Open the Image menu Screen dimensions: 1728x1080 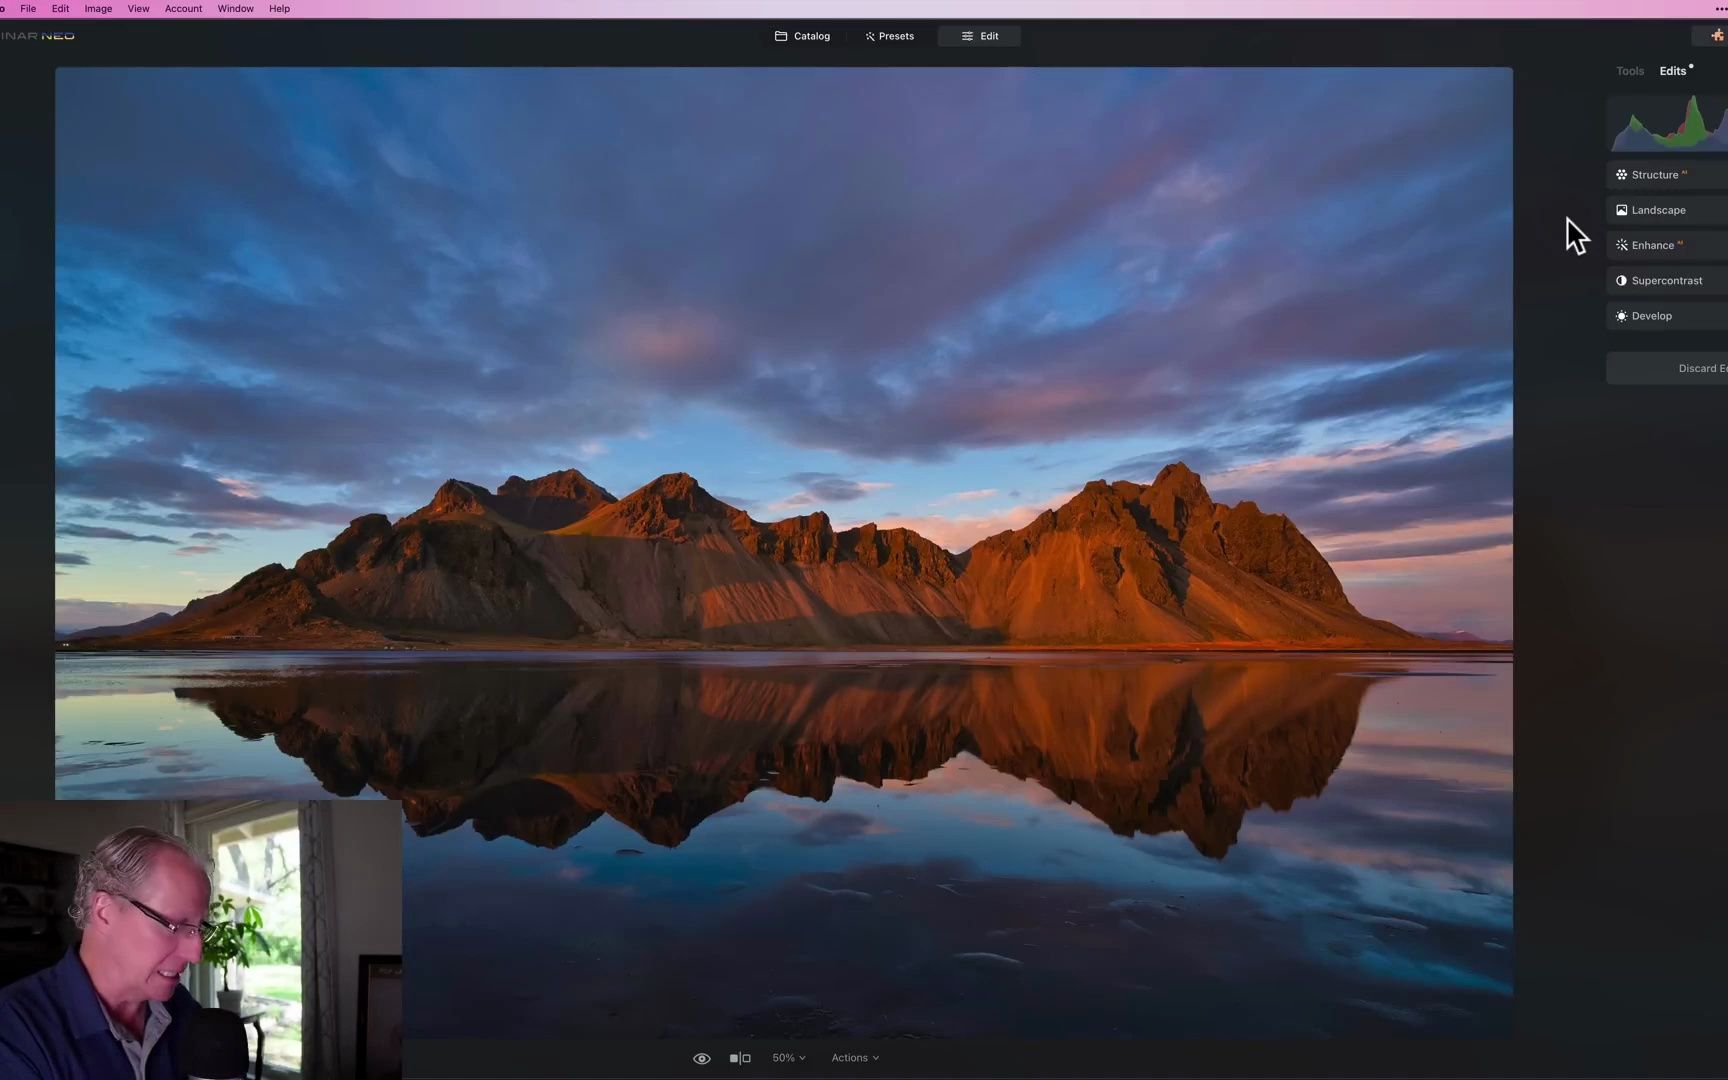coord(97,8)
